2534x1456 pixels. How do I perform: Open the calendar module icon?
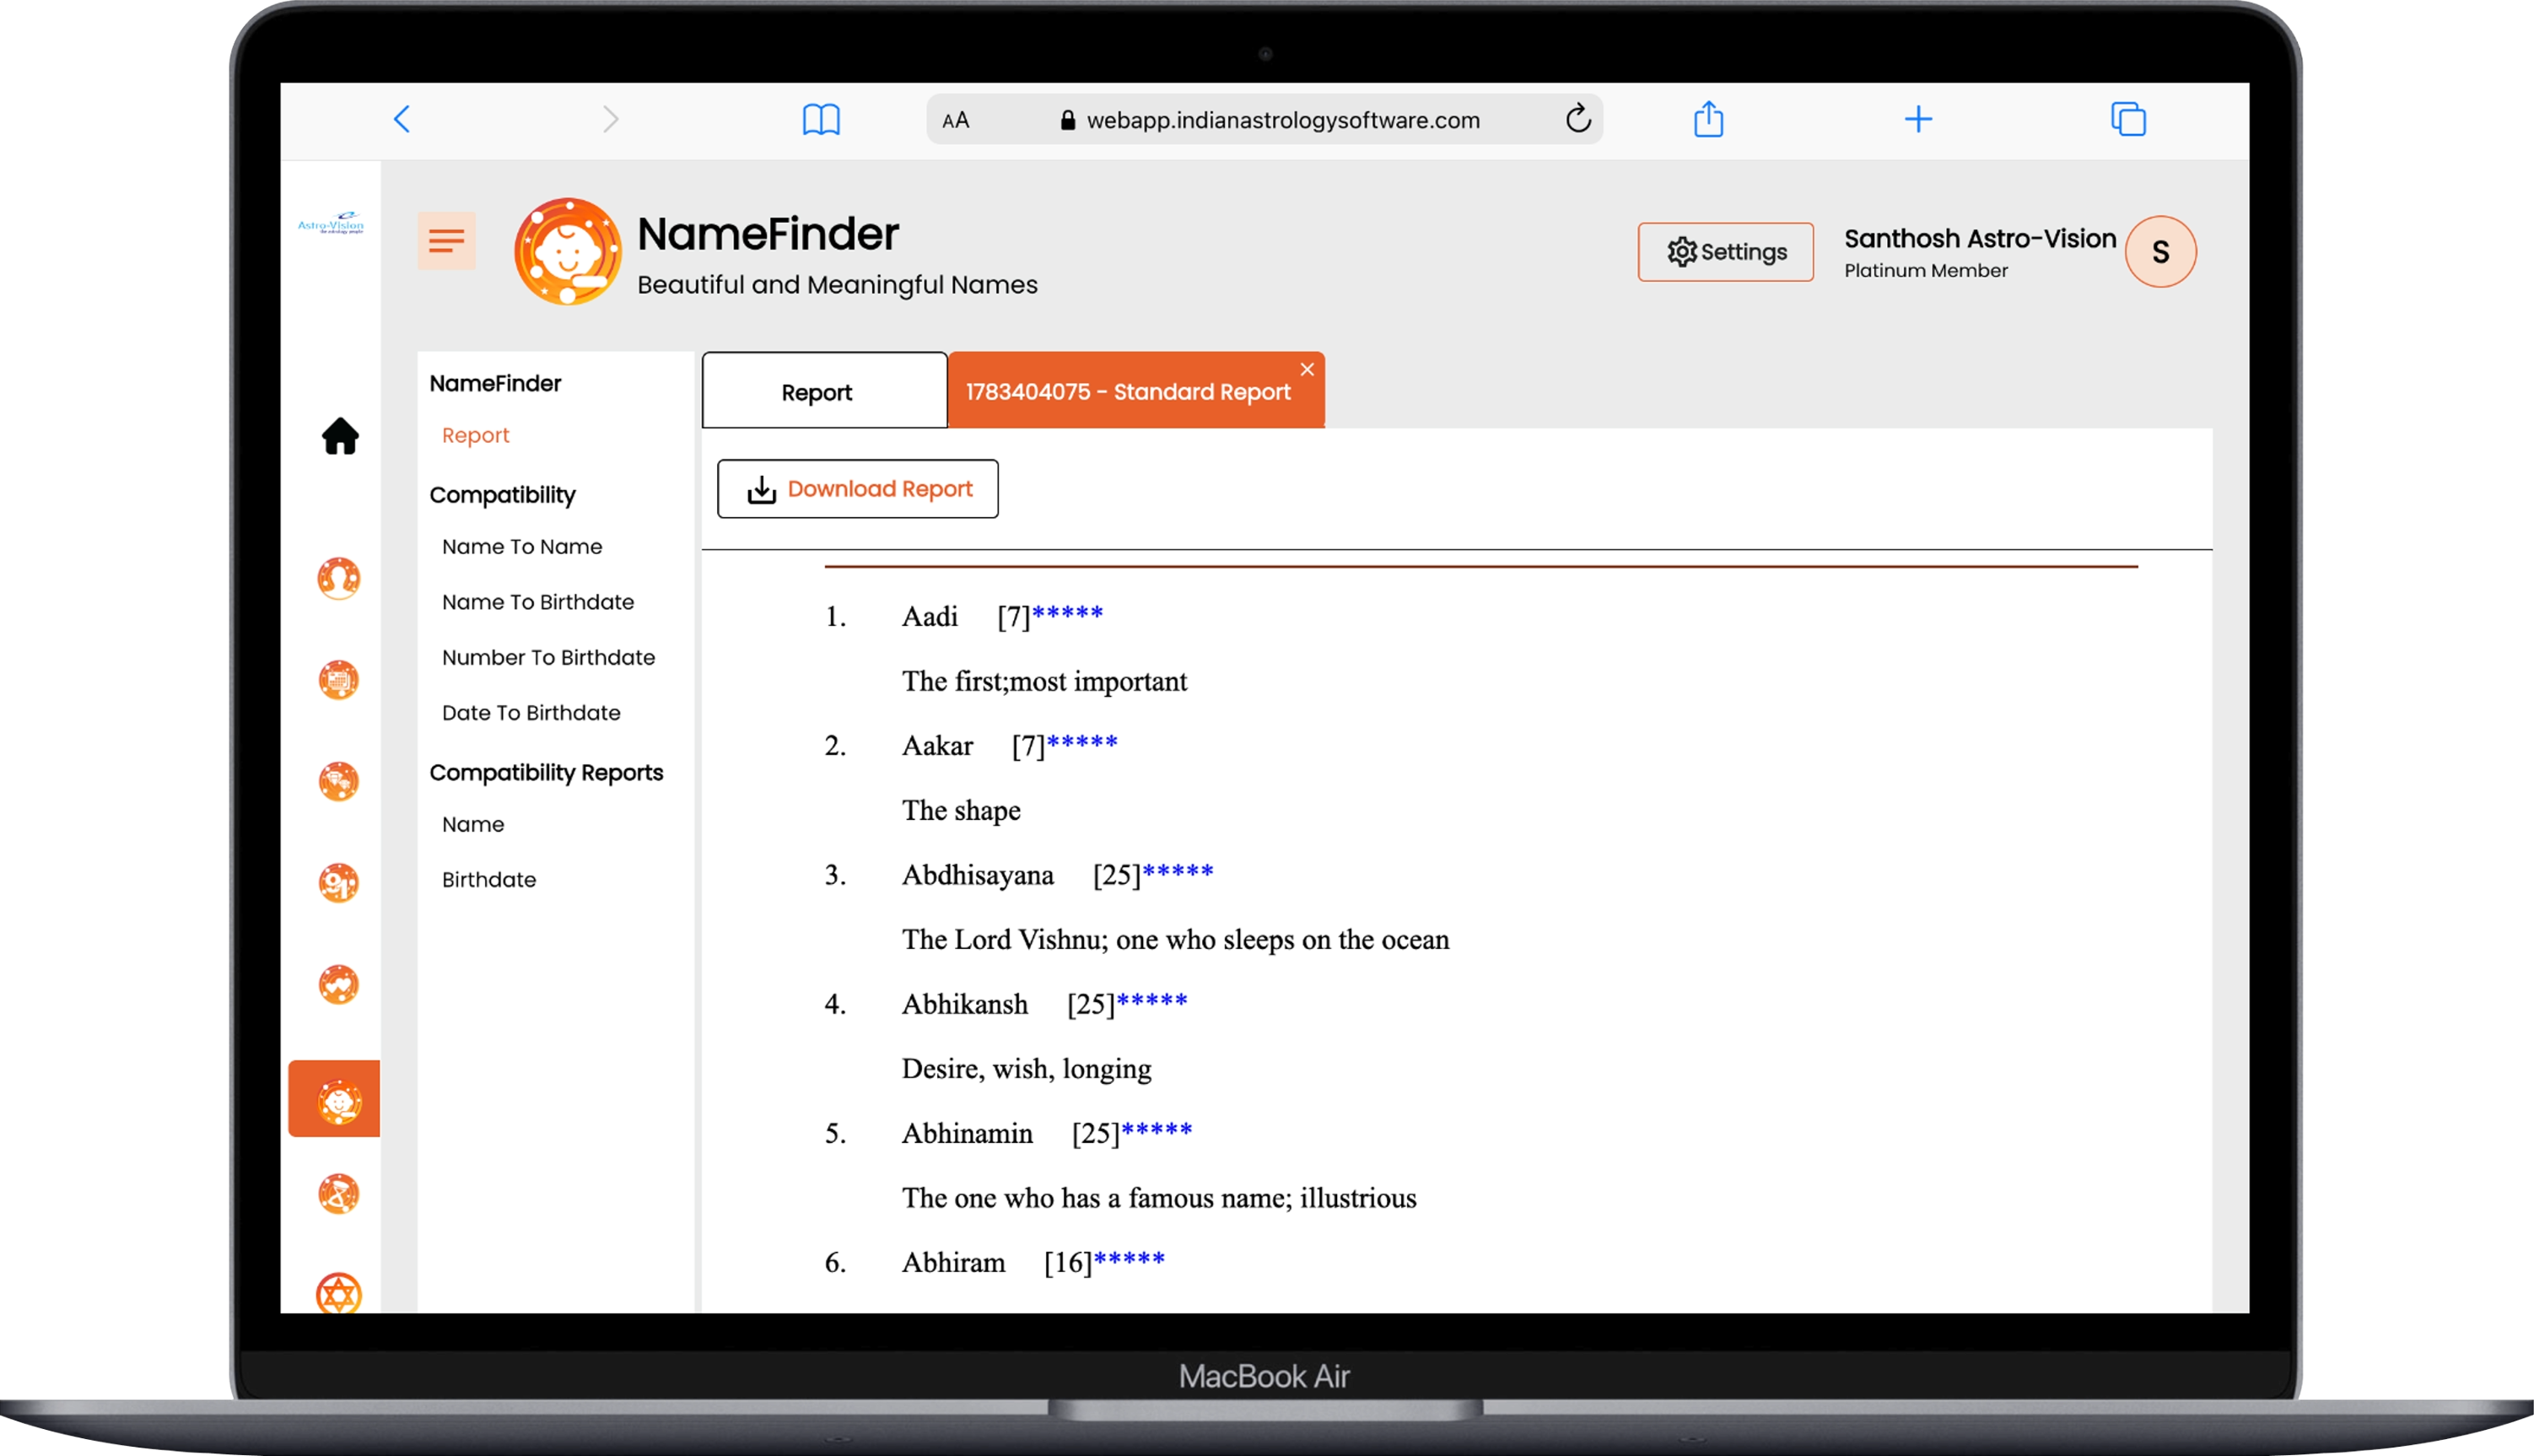(339, 680)
